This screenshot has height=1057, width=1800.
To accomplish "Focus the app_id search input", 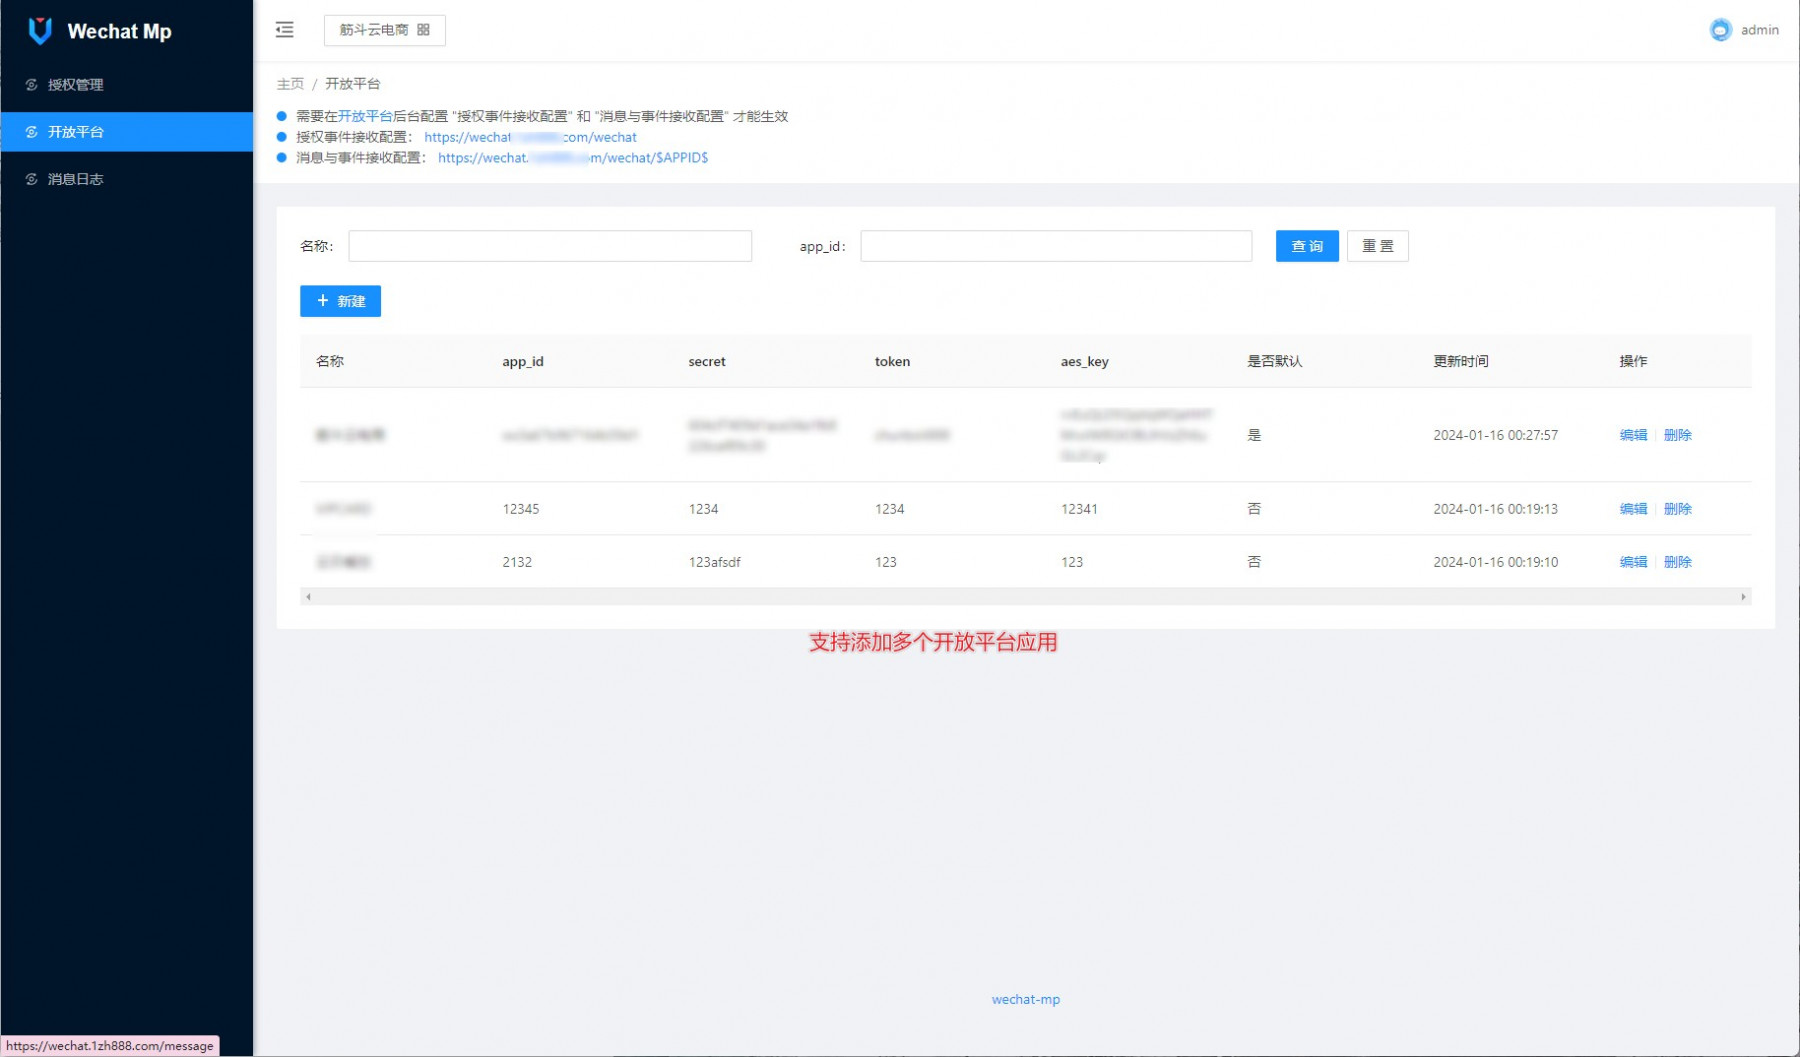I will pyautogui.click(x=1056, y=246).
